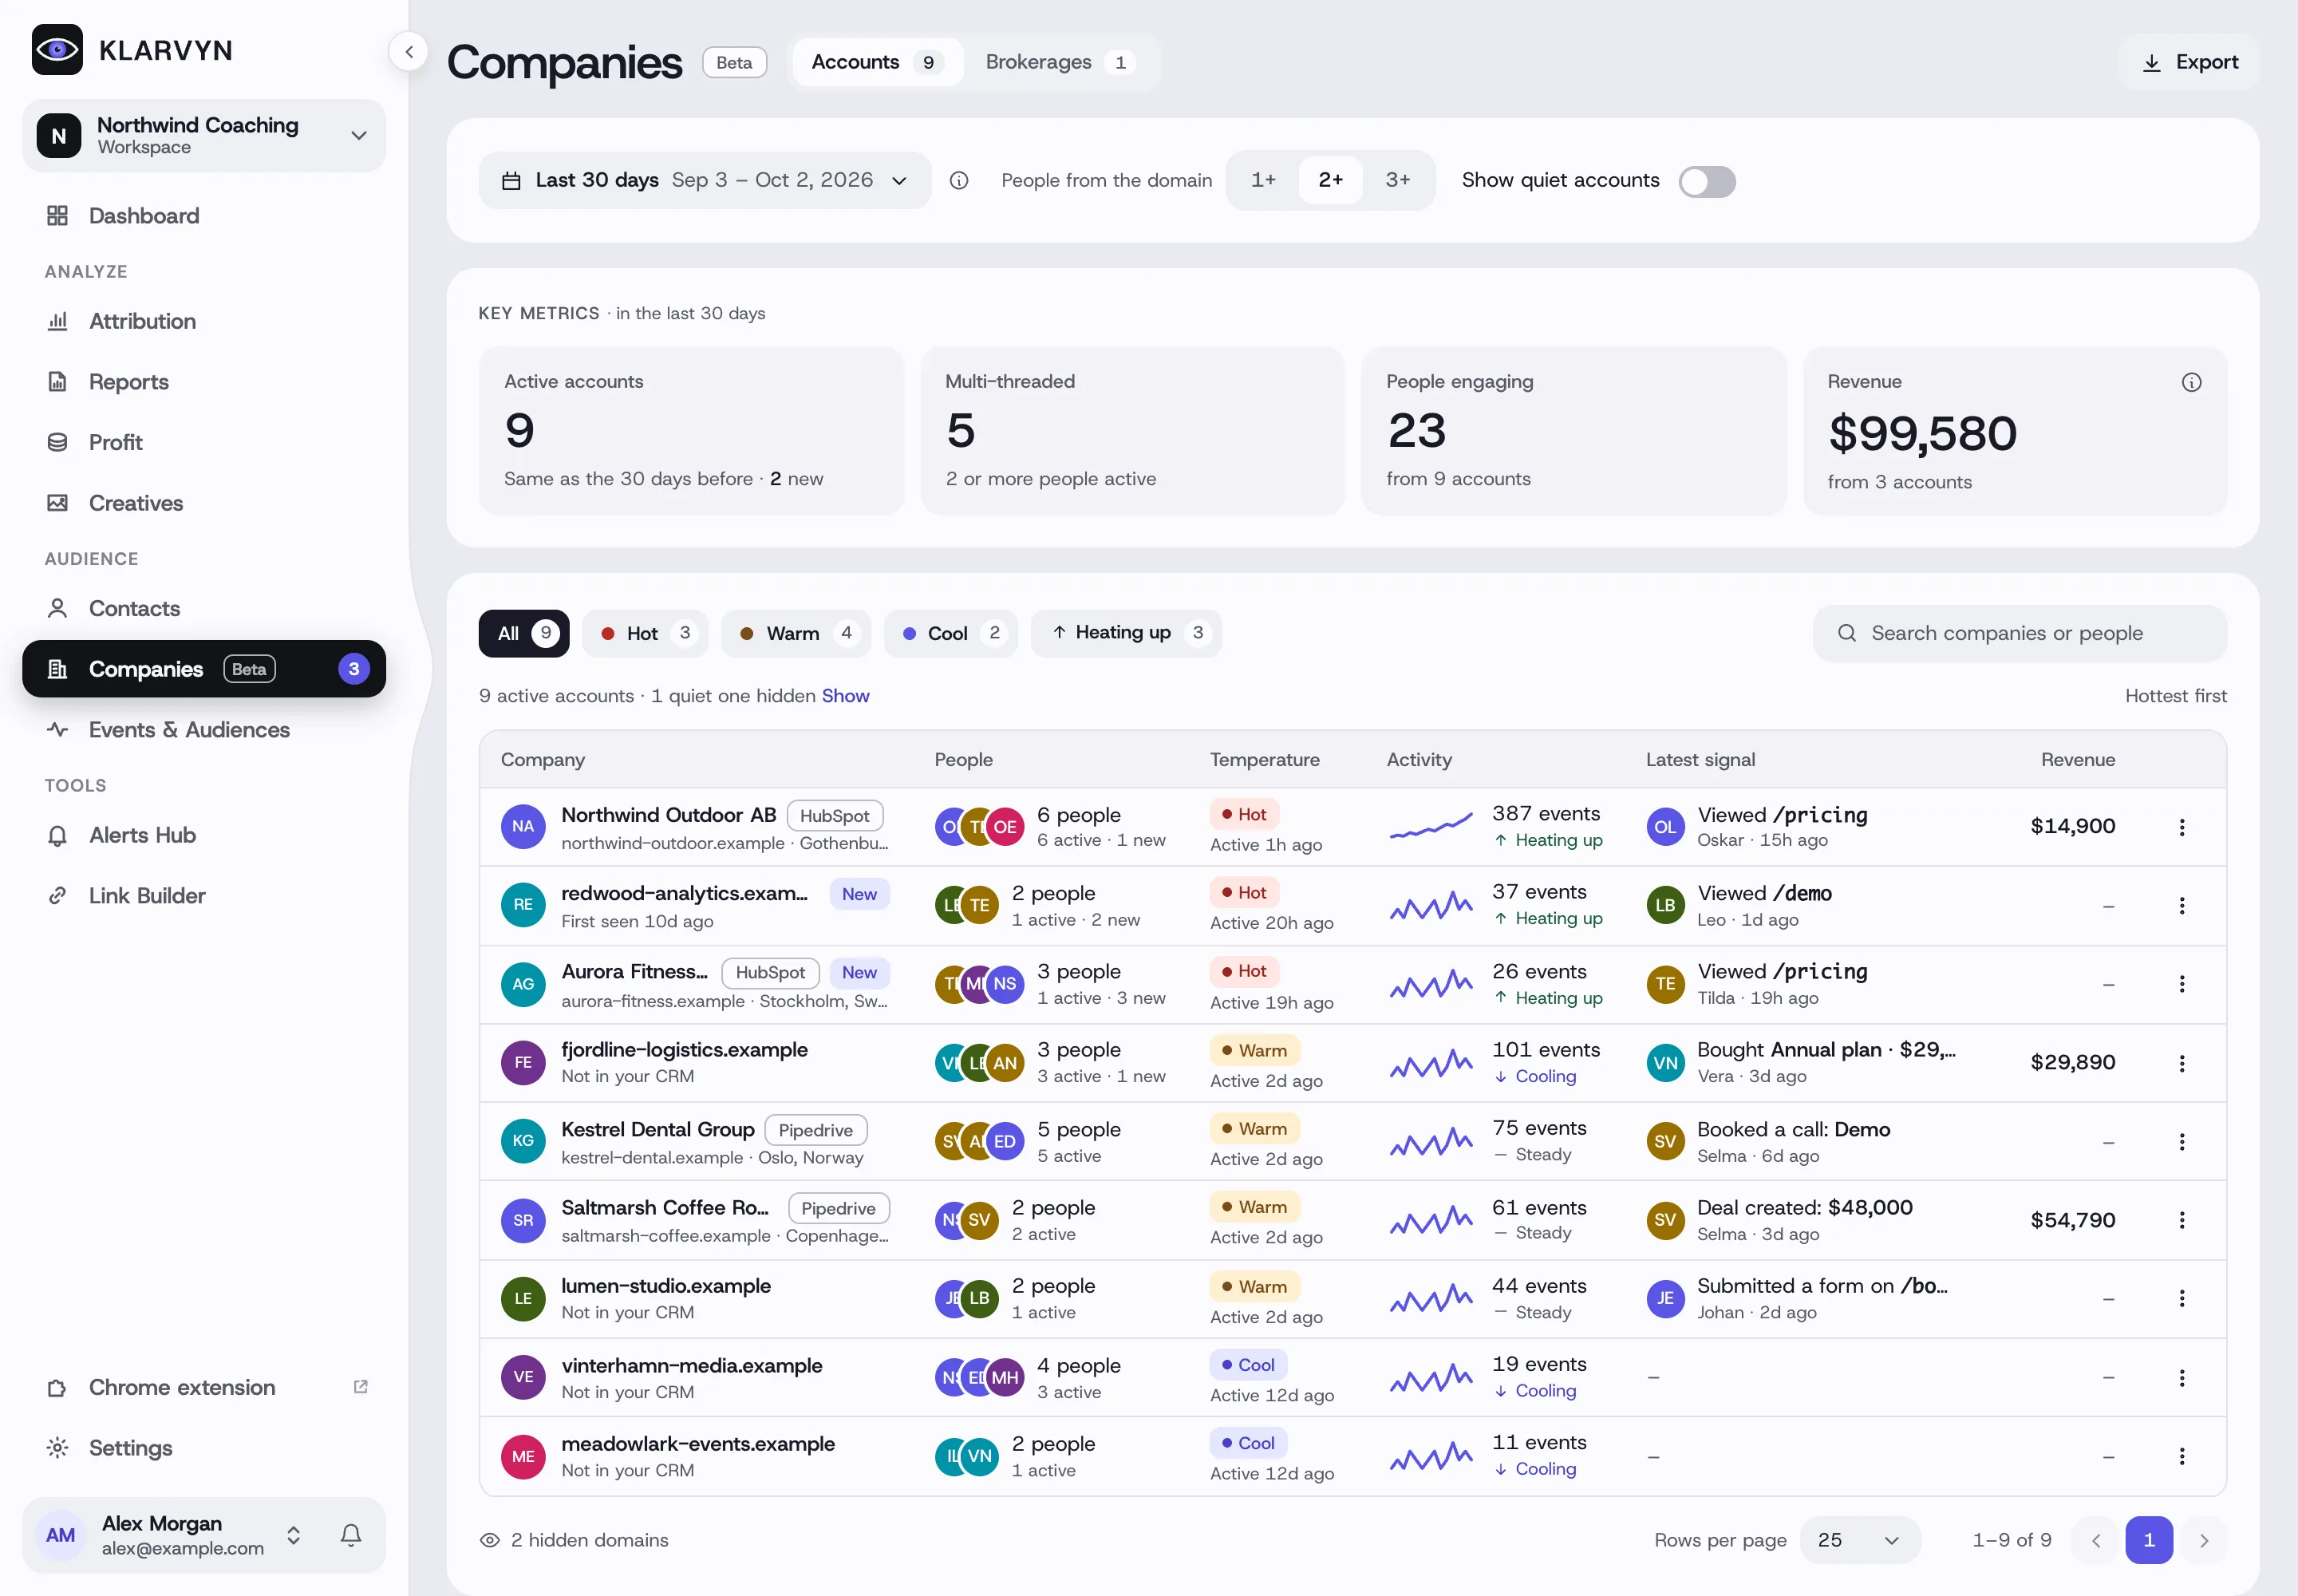Click the eye icon beside 2 hidden domains
Viewport: 2298px width, 1596px height.
coord(490,1540)
